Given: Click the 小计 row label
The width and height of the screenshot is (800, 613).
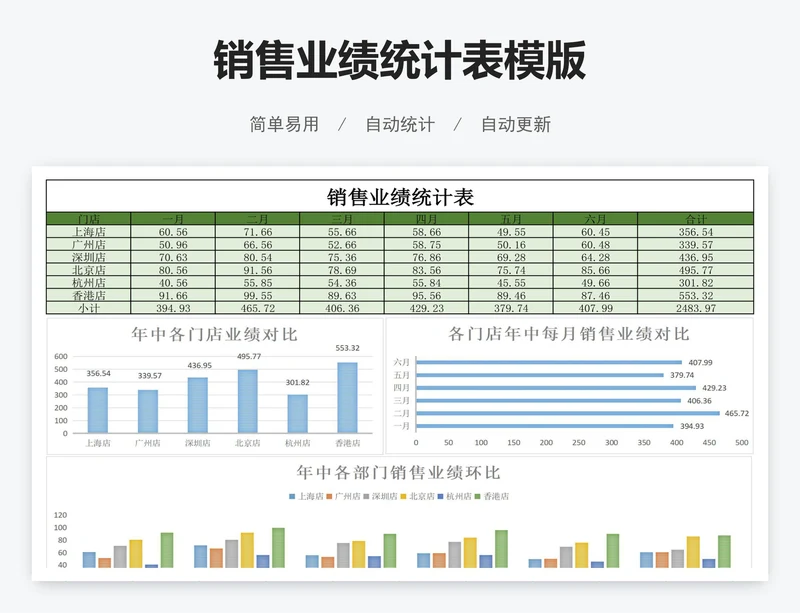Looking at the screenshot, I should (89, 308).
